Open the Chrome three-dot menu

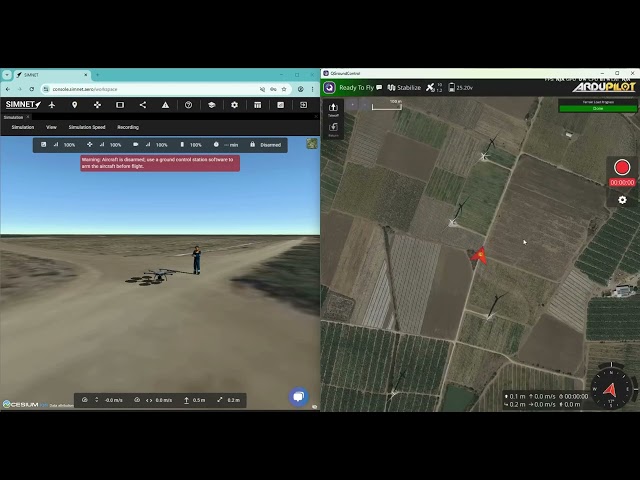(313, 89)
